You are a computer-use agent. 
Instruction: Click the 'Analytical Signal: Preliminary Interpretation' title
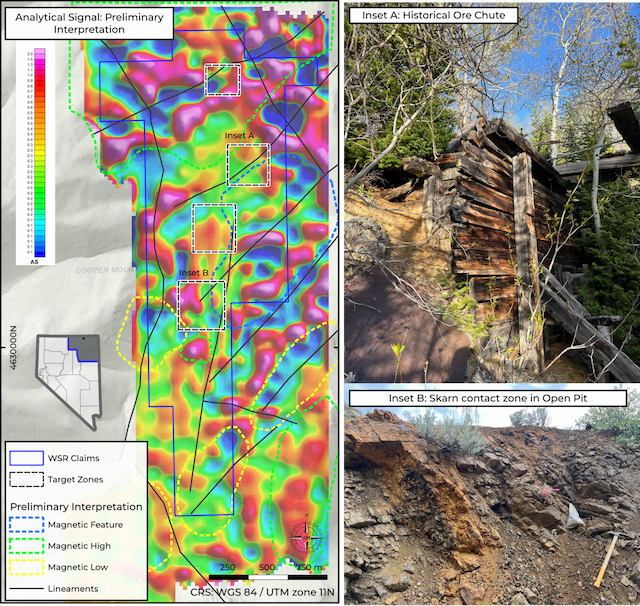point(89,23)
